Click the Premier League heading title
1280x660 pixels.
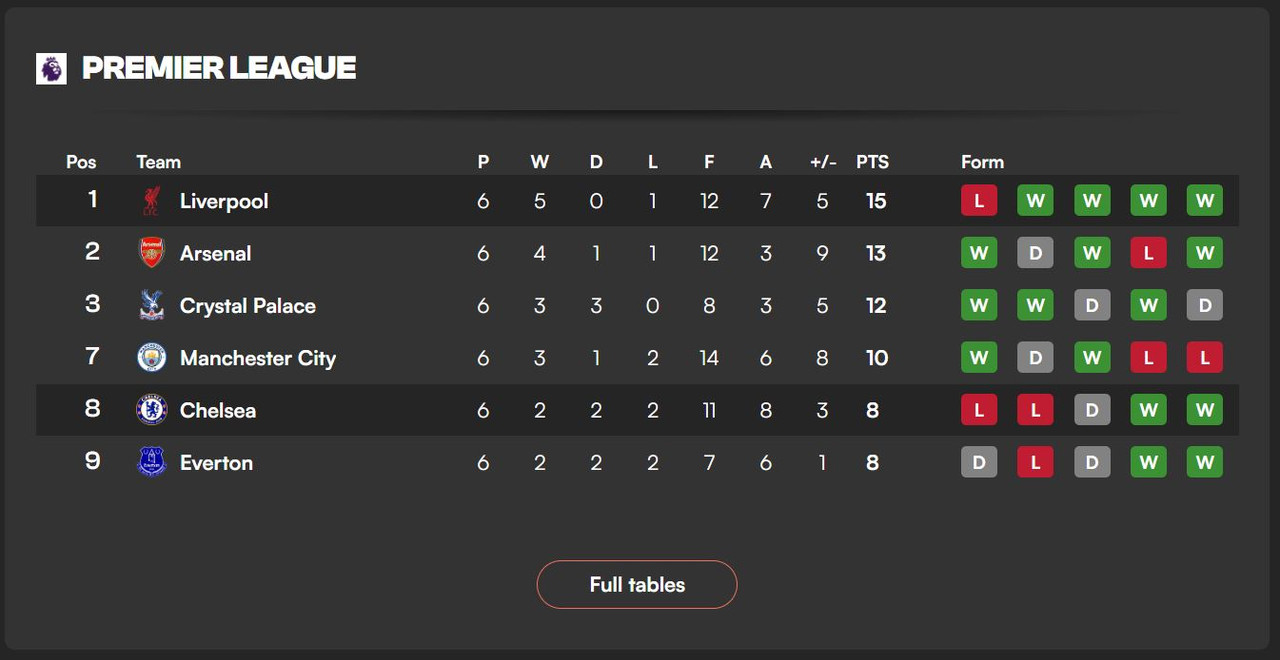tap(219, 68)
